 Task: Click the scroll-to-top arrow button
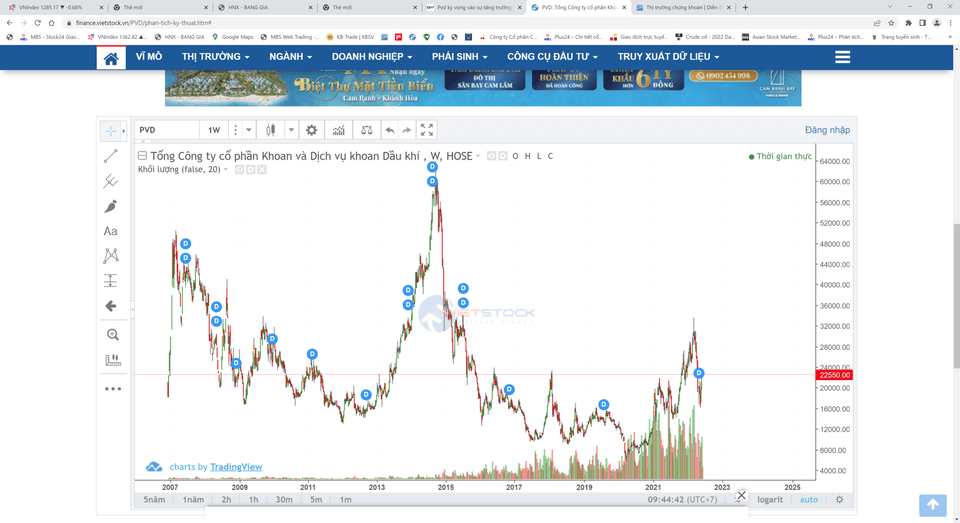pyautogui.click(x=932, y=505)
